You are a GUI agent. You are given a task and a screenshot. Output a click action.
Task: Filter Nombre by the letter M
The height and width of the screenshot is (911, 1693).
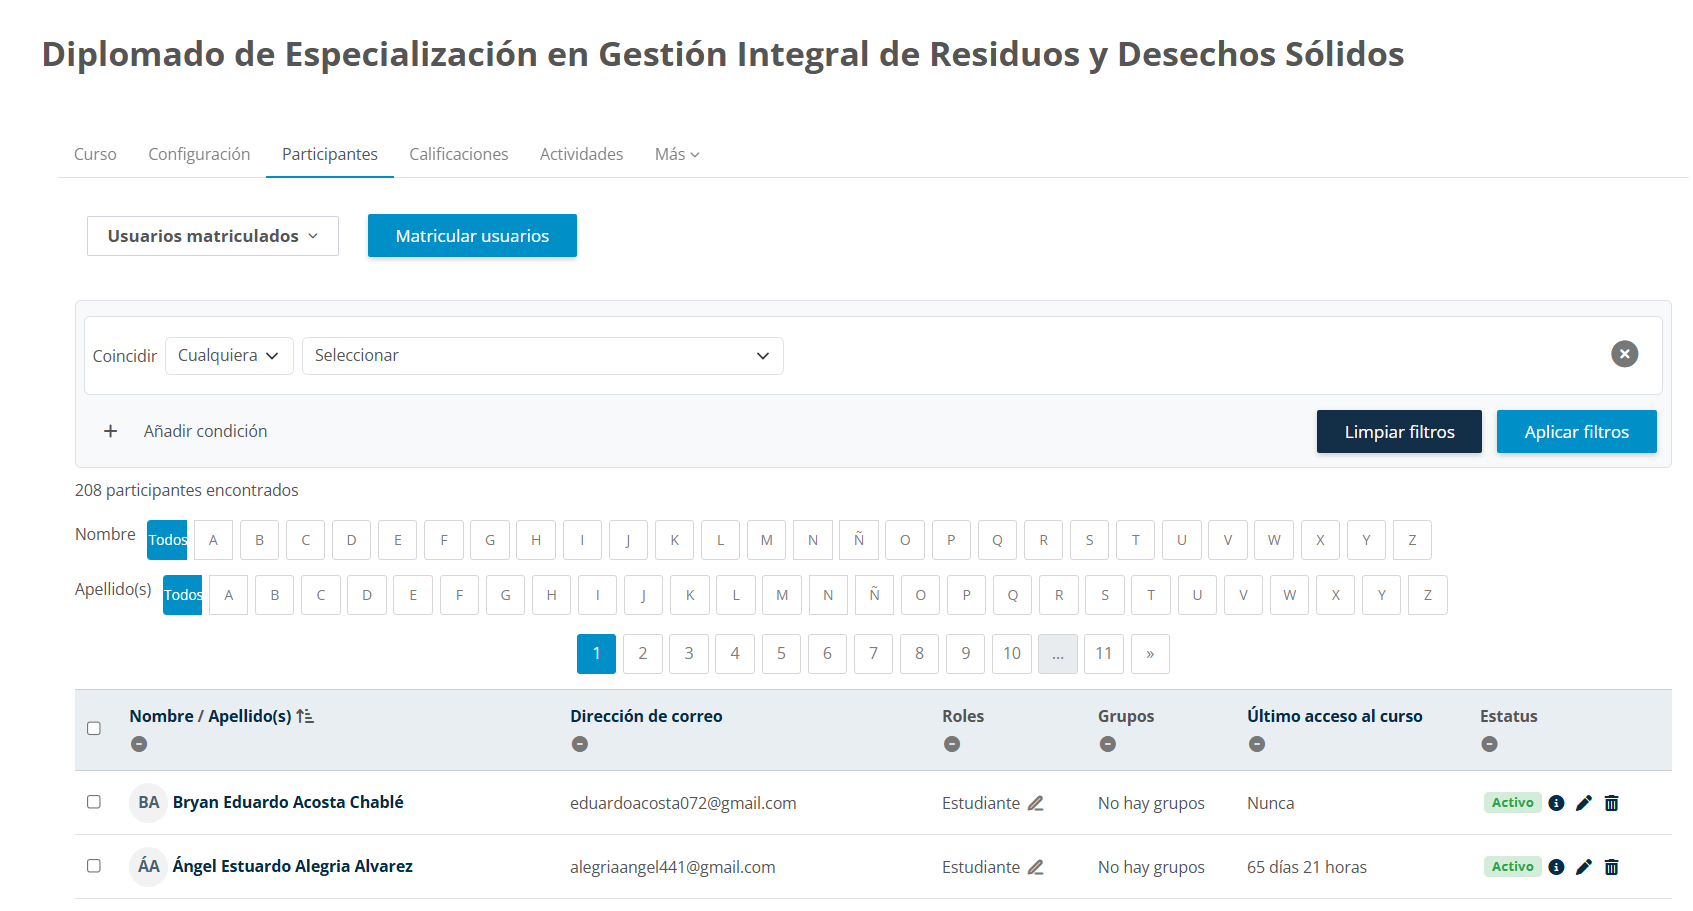point(767,540)
